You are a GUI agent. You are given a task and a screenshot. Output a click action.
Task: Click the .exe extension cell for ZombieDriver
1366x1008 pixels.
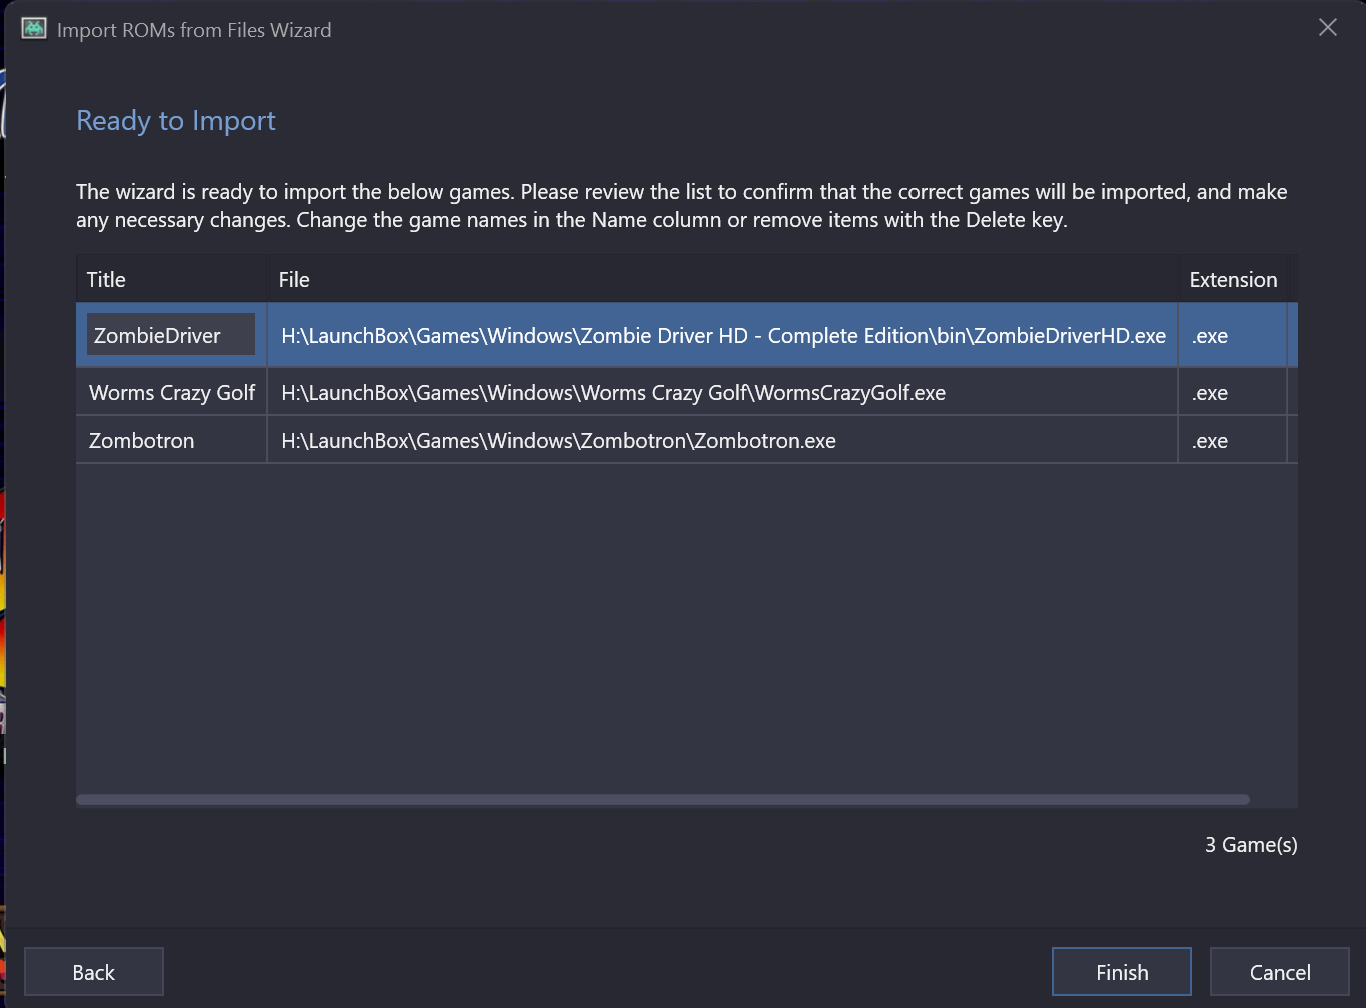1233,335
